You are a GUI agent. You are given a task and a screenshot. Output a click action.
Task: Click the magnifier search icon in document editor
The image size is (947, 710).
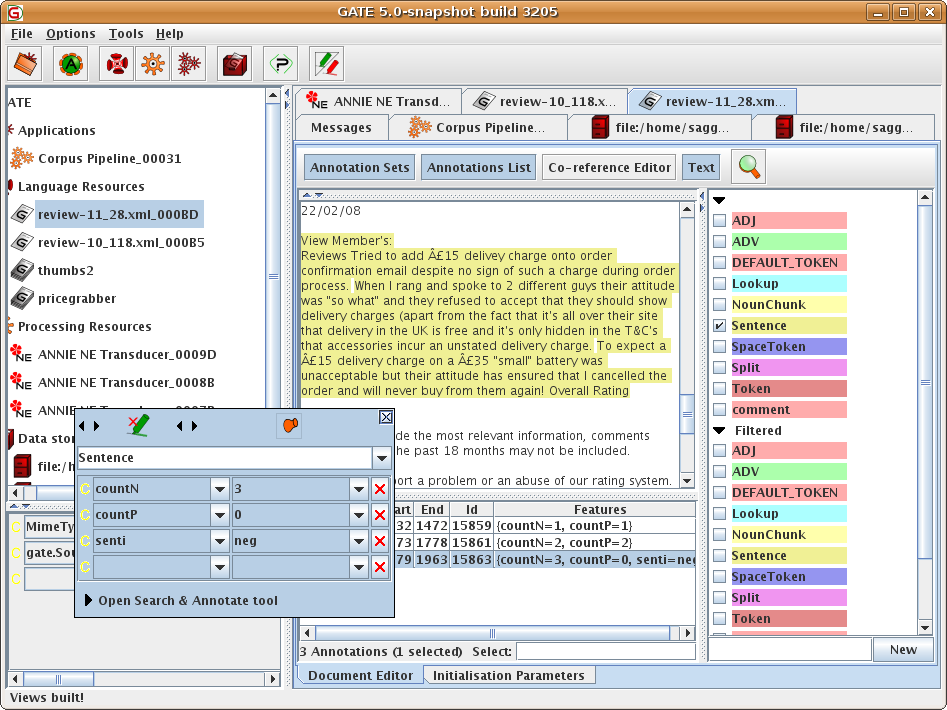(x=749, y=167)
